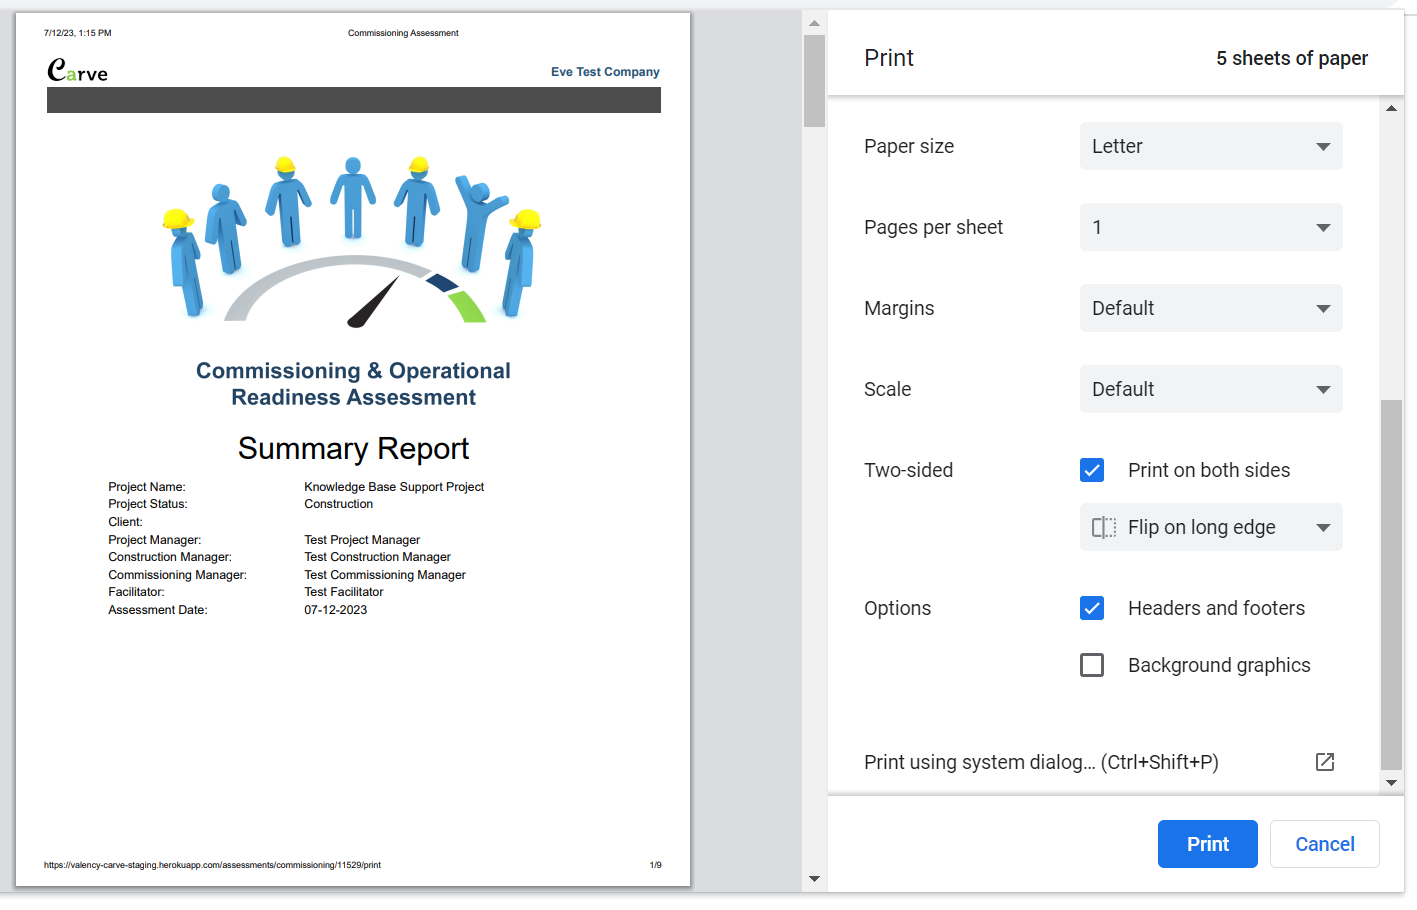
Task: Open the Pages per sheet dropdown
Action: pos(1211,227)
